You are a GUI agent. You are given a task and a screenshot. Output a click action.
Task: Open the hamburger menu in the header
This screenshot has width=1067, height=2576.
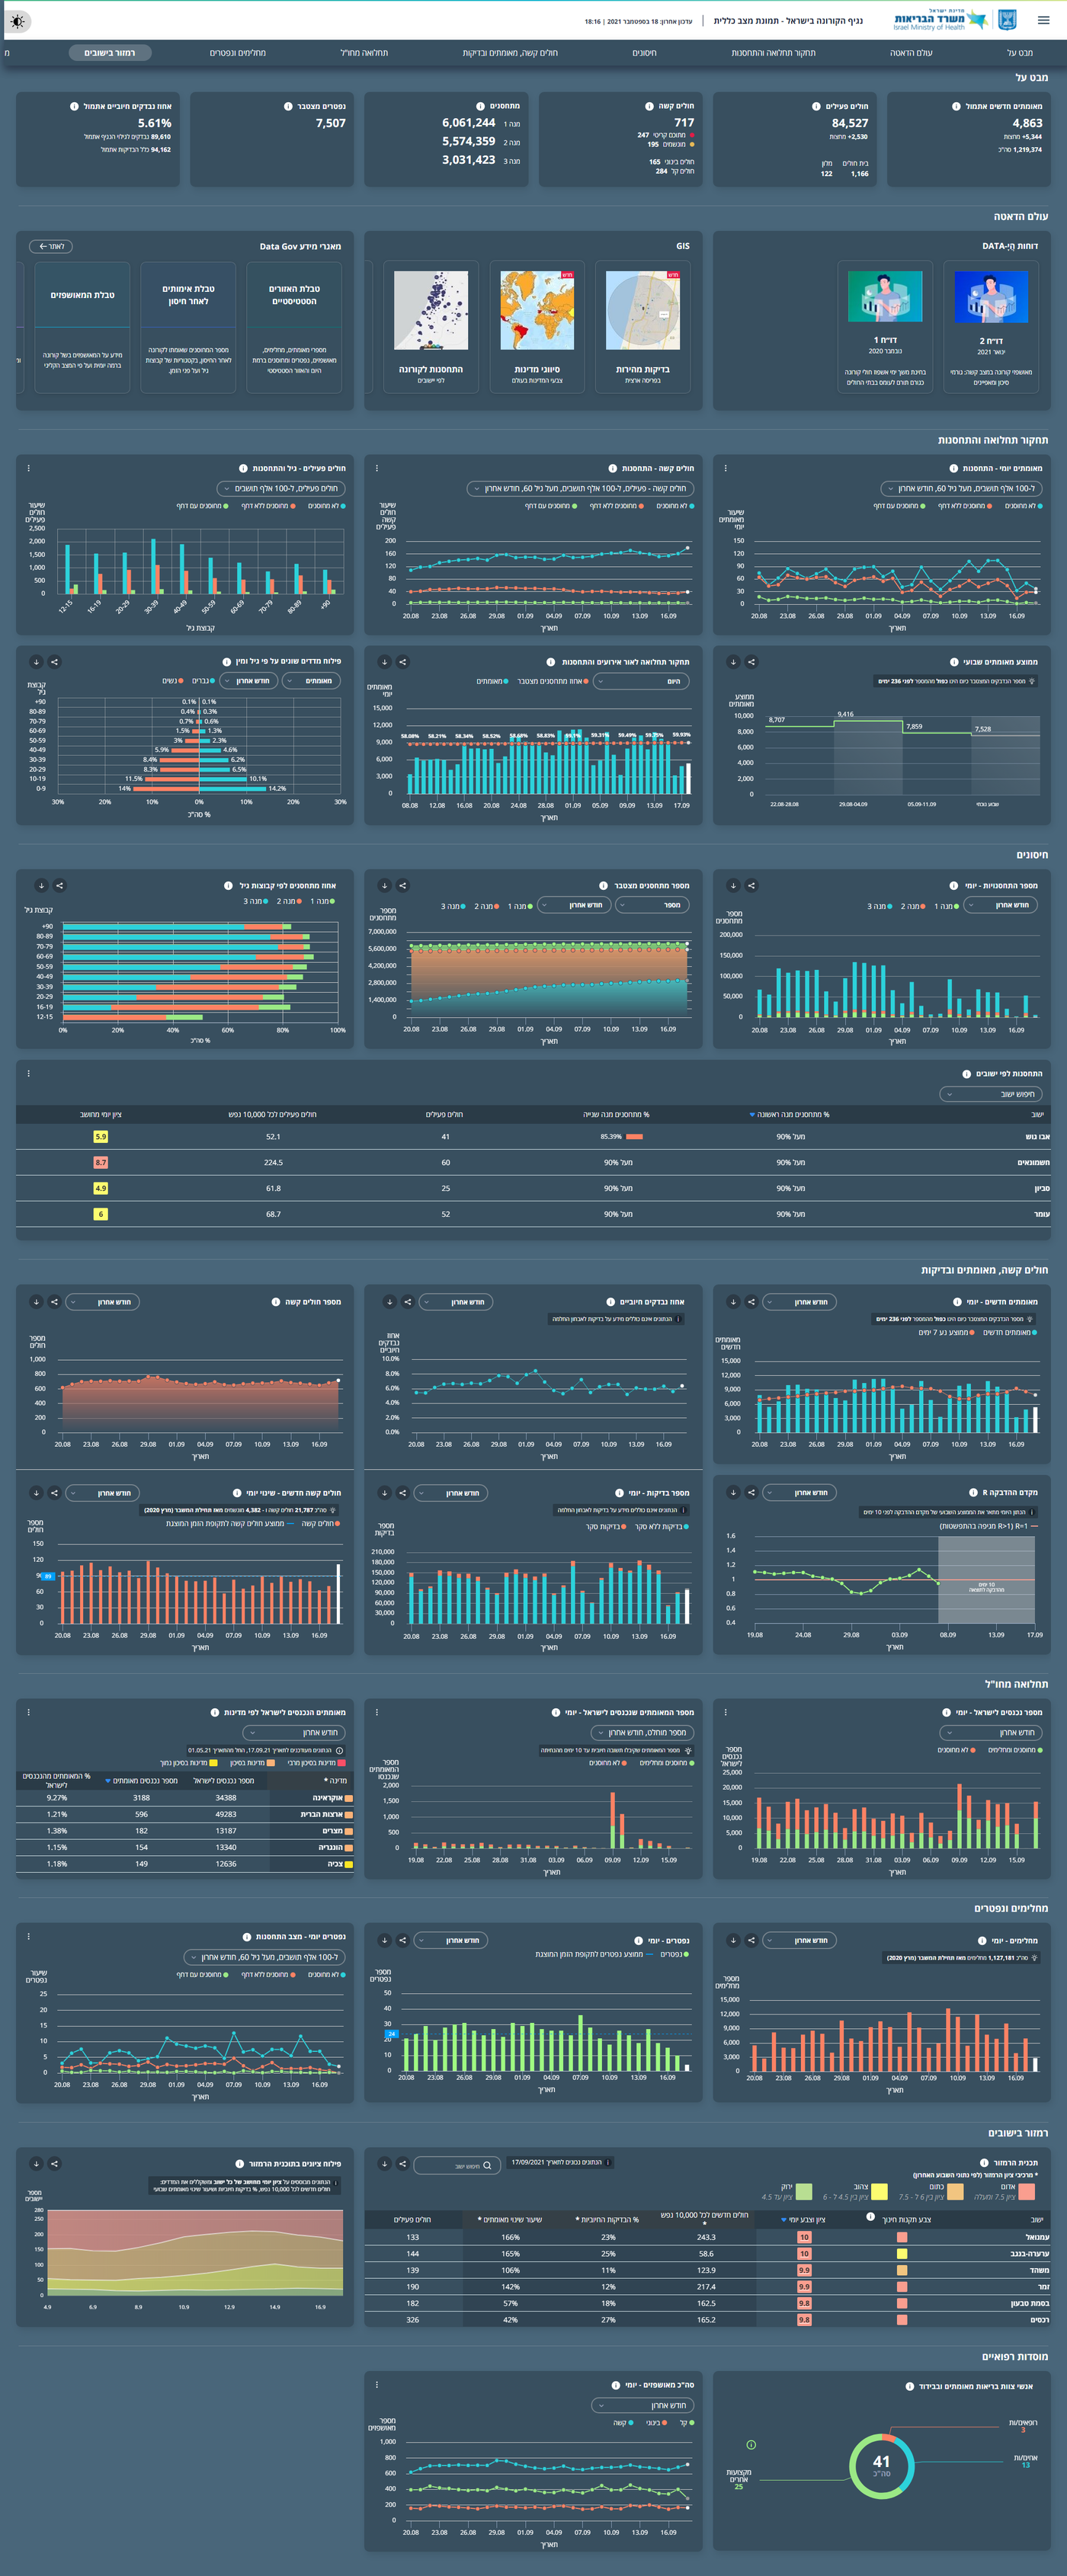(x=1043, y=20)
